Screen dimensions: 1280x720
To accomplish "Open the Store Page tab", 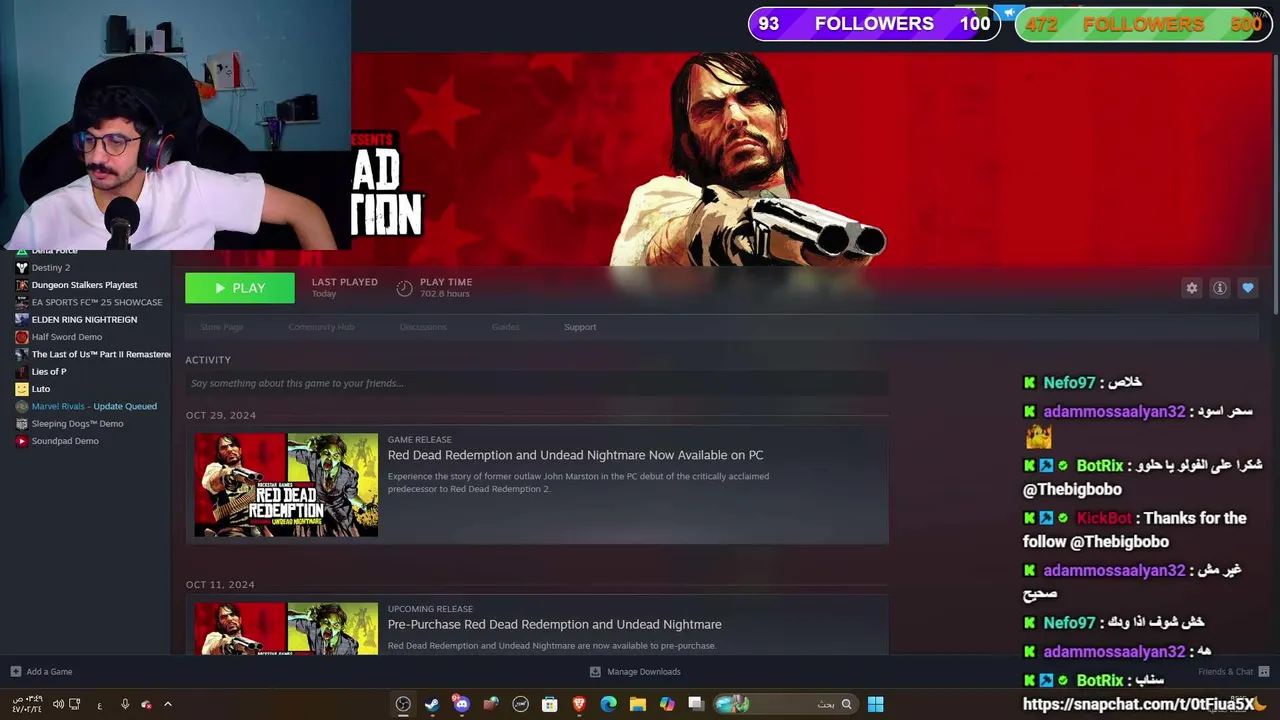I will pos(221,327).
